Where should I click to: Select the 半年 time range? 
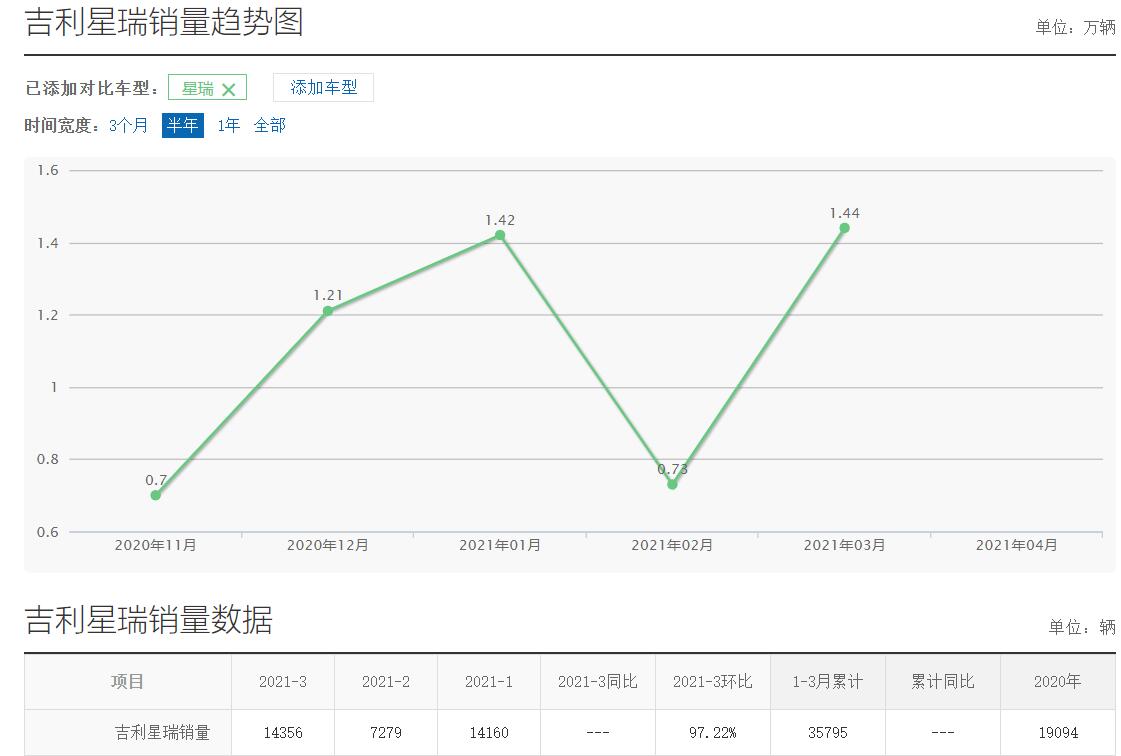(182, 125)
